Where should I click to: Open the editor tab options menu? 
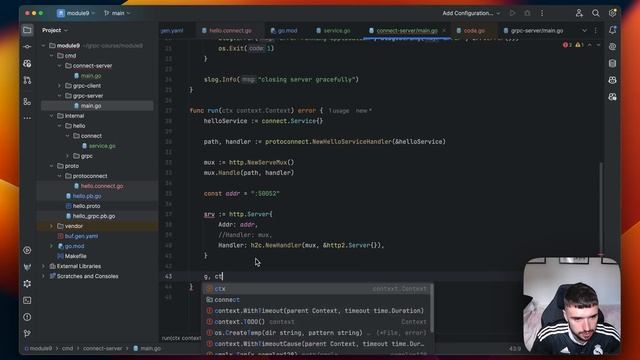596,31
